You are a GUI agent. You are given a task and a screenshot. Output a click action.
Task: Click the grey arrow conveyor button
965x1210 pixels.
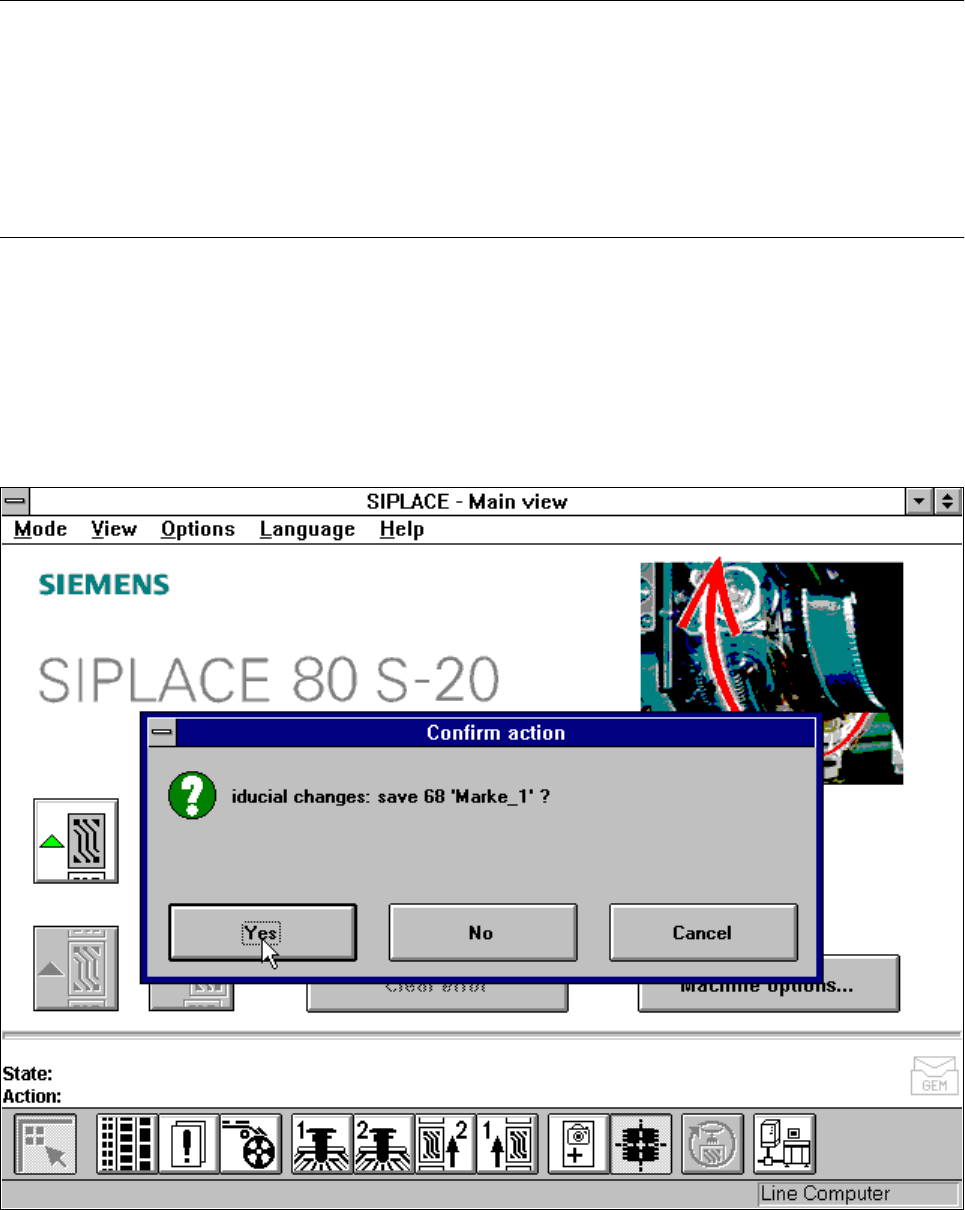tap(76, 968)
